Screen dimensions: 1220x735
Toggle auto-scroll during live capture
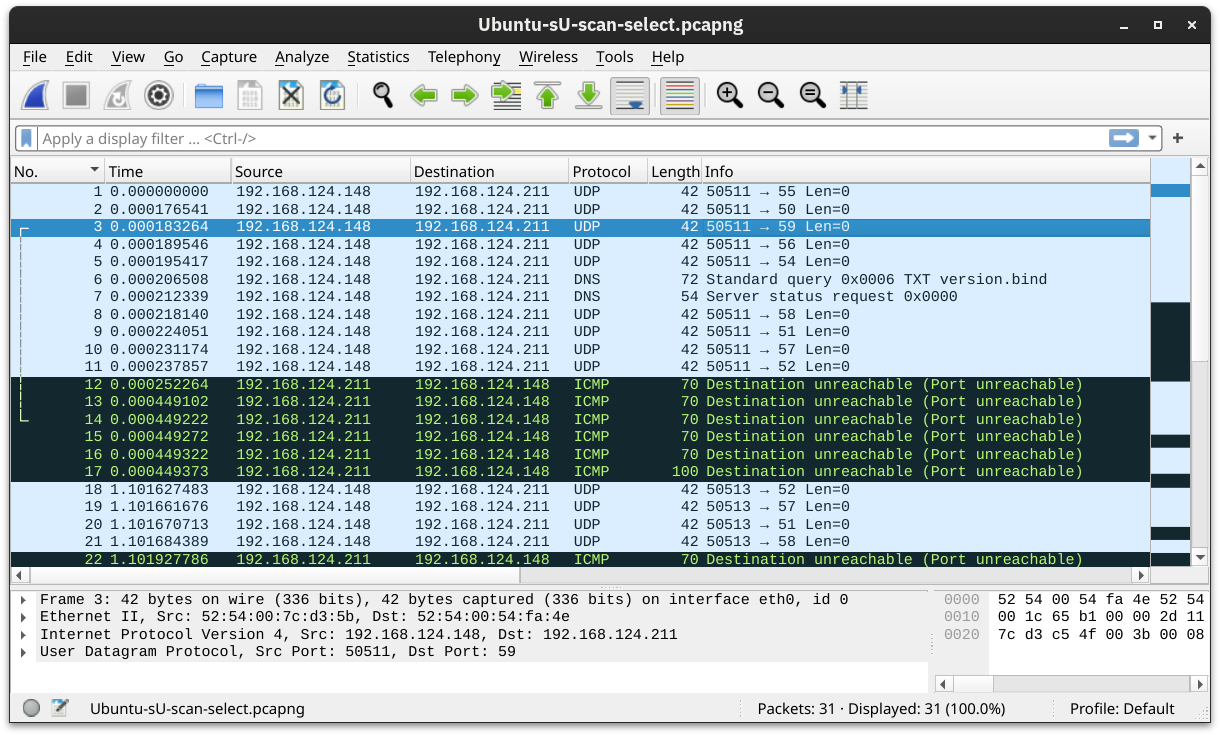(629, 95)
